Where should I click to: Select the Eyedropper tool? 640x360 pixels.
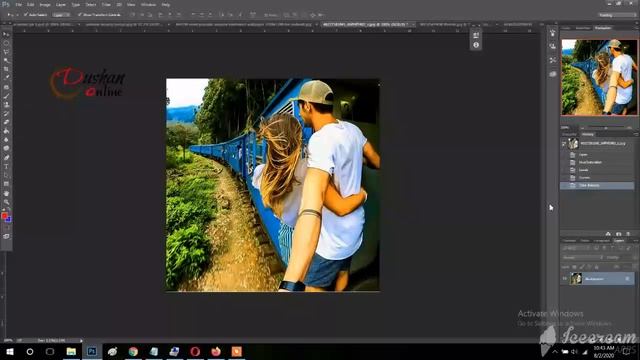click(x=6, y=78)
